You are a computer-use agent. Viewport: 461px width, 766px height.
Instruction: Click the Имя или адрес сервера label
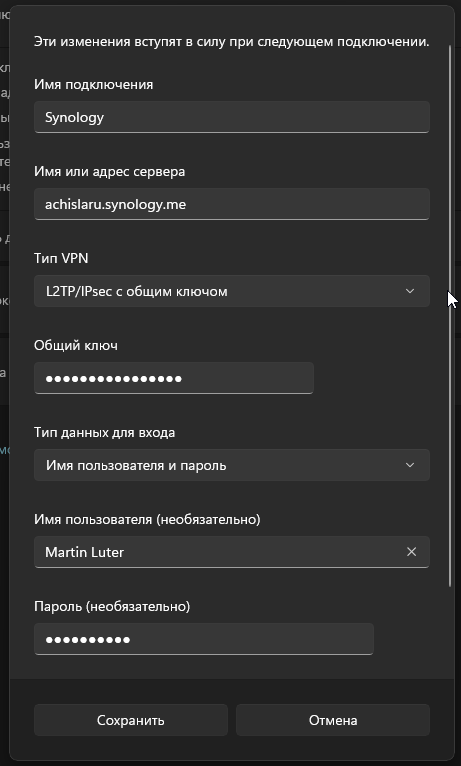pyautogui.click(x=109, y=171)
